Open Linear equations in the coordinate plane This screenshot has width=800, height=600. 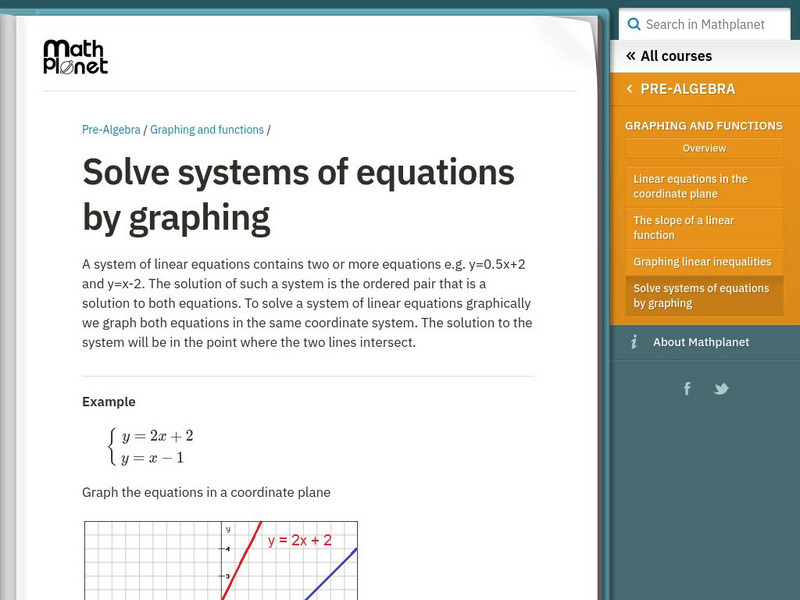(x=704, y=186)
